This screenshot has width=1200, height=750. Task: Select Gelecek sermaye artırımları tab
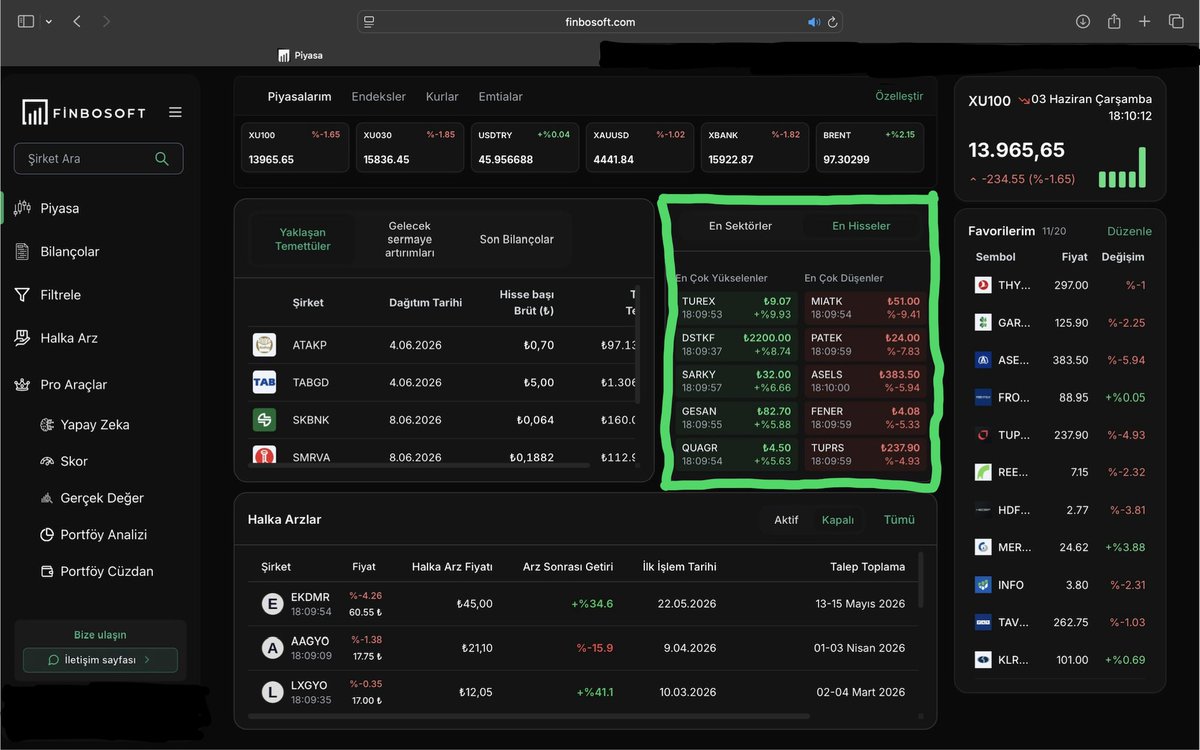tap(410, 239)
